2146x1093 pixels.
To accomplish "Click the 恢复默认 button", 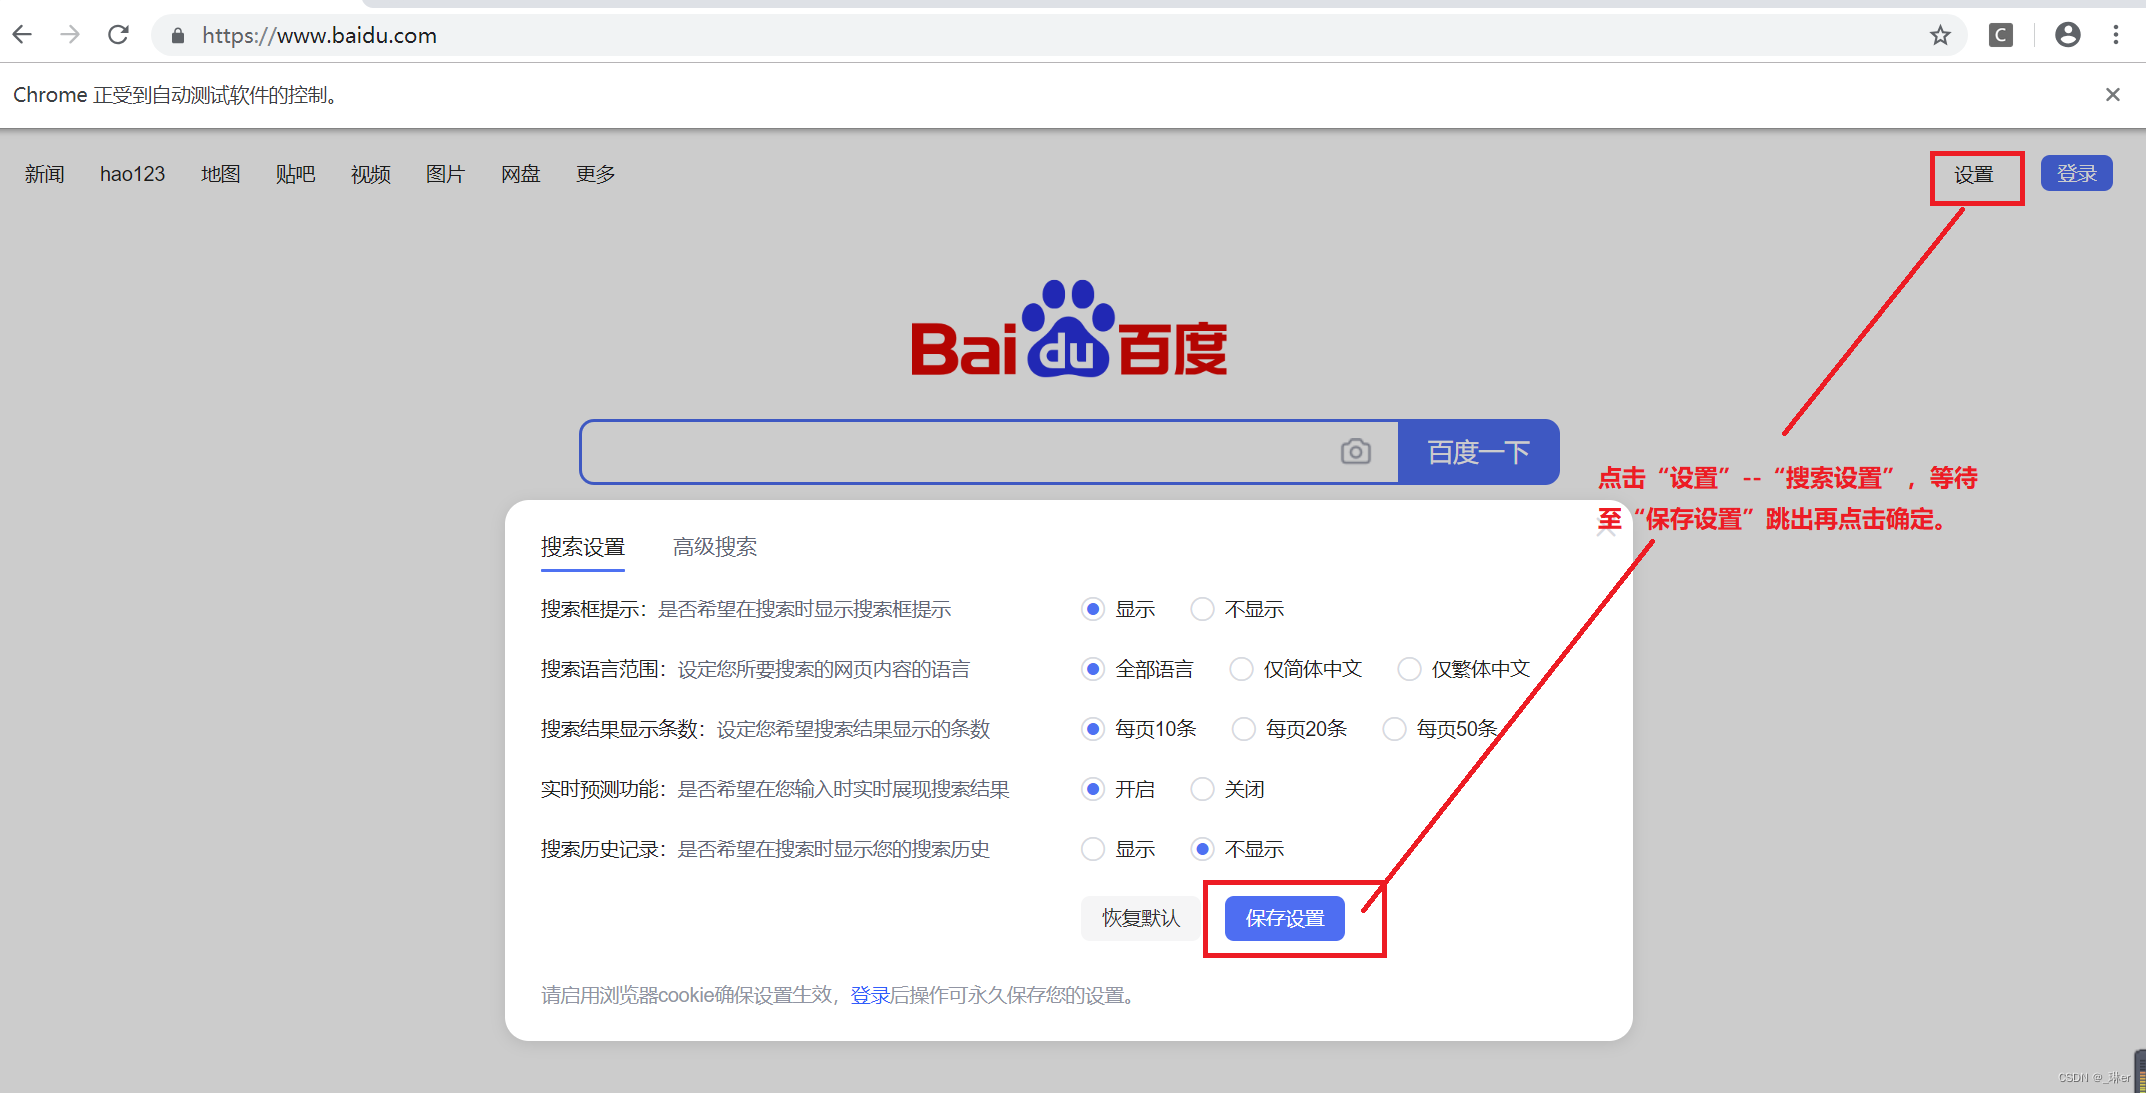I will [1139, 917].
